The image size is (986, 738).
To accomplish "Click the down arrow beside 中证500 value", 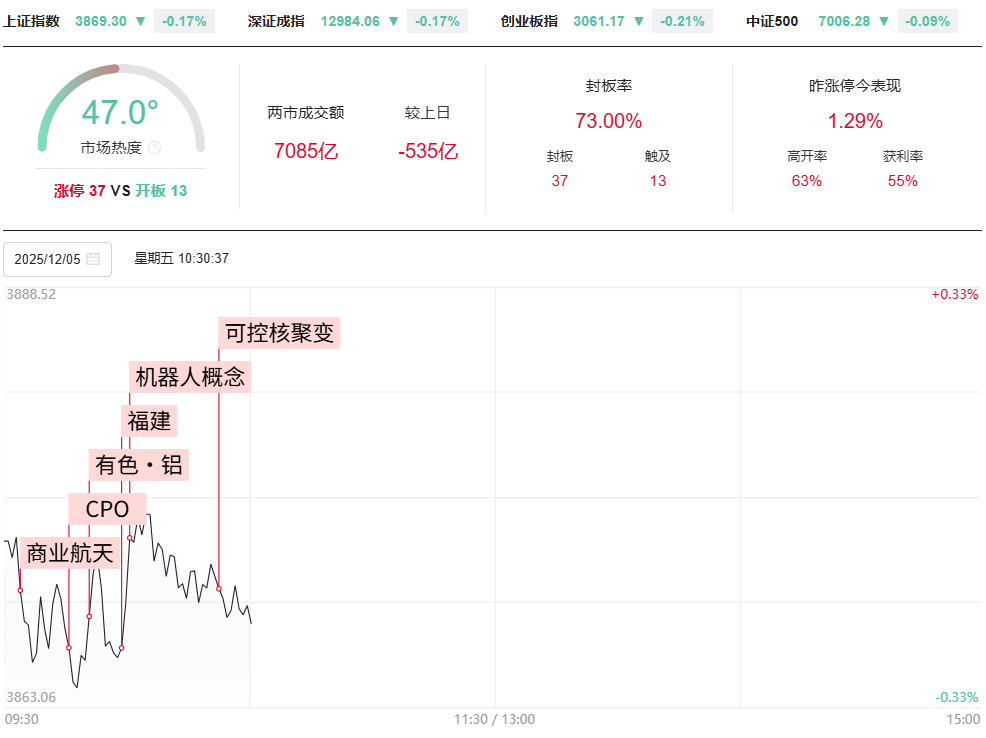I will pos(883,21).
